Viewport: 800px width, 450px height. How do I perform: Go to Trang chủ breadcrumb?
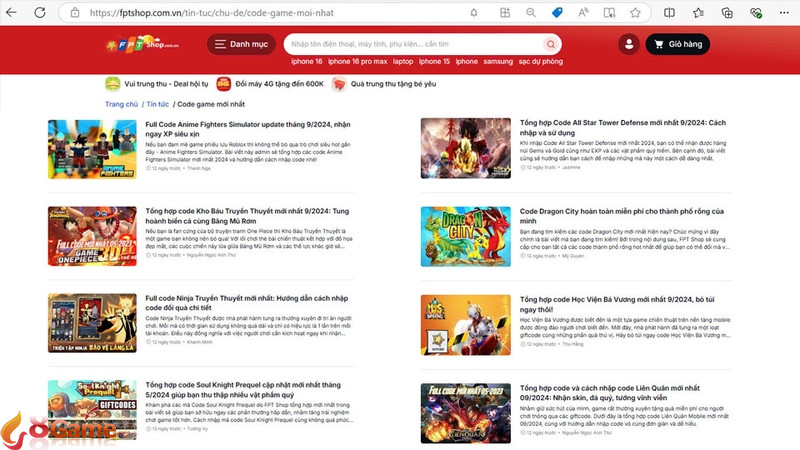(121, 104)
